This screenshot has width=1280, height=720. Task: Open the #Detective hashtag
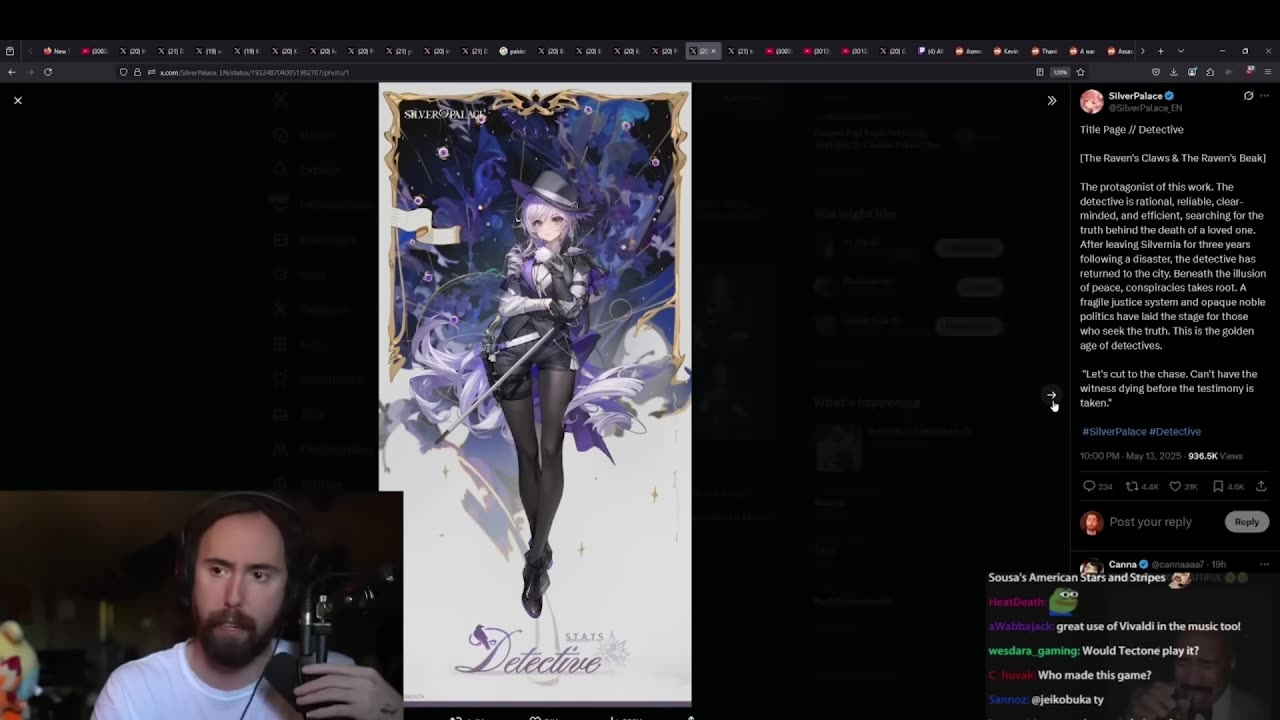coord(1175,431)
